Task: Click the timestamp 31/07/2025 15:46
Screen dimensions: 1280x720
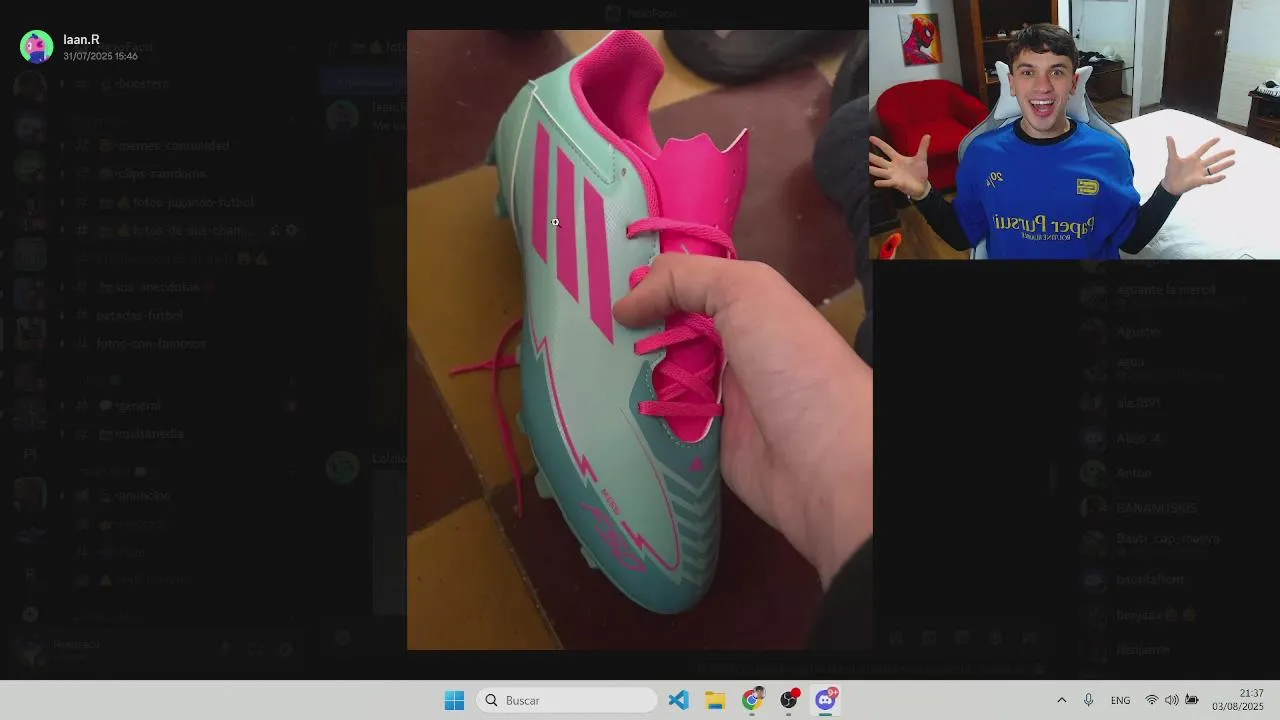Action: tap(100, 56)
